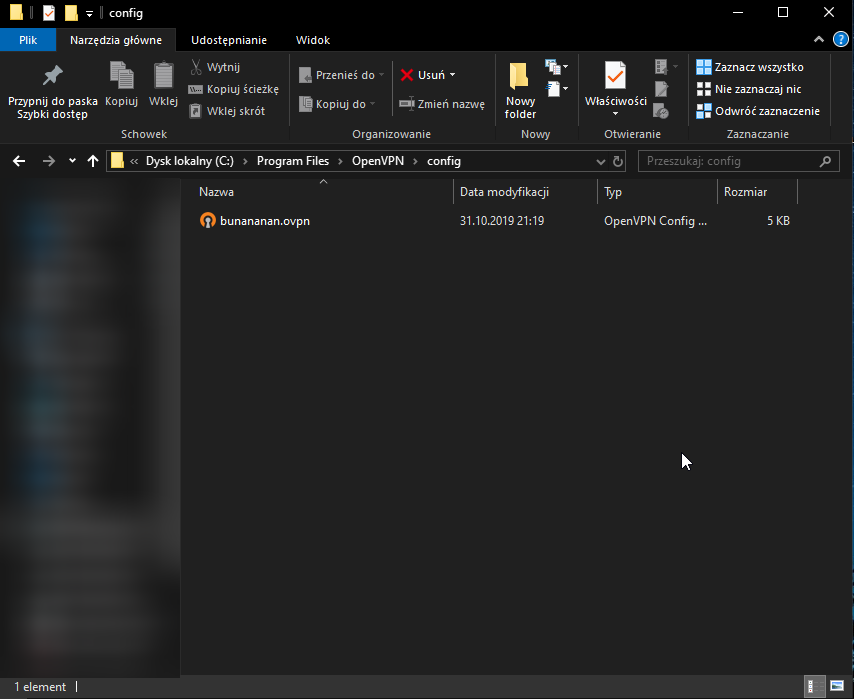
Task: Click the Help question mark icon
Action: point(840,39)
